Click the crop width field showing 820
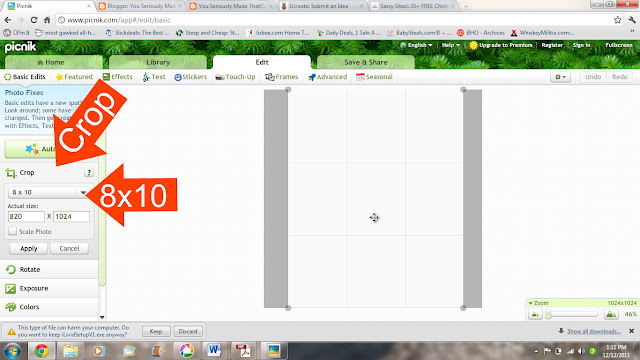 click(x=26, y=216)
